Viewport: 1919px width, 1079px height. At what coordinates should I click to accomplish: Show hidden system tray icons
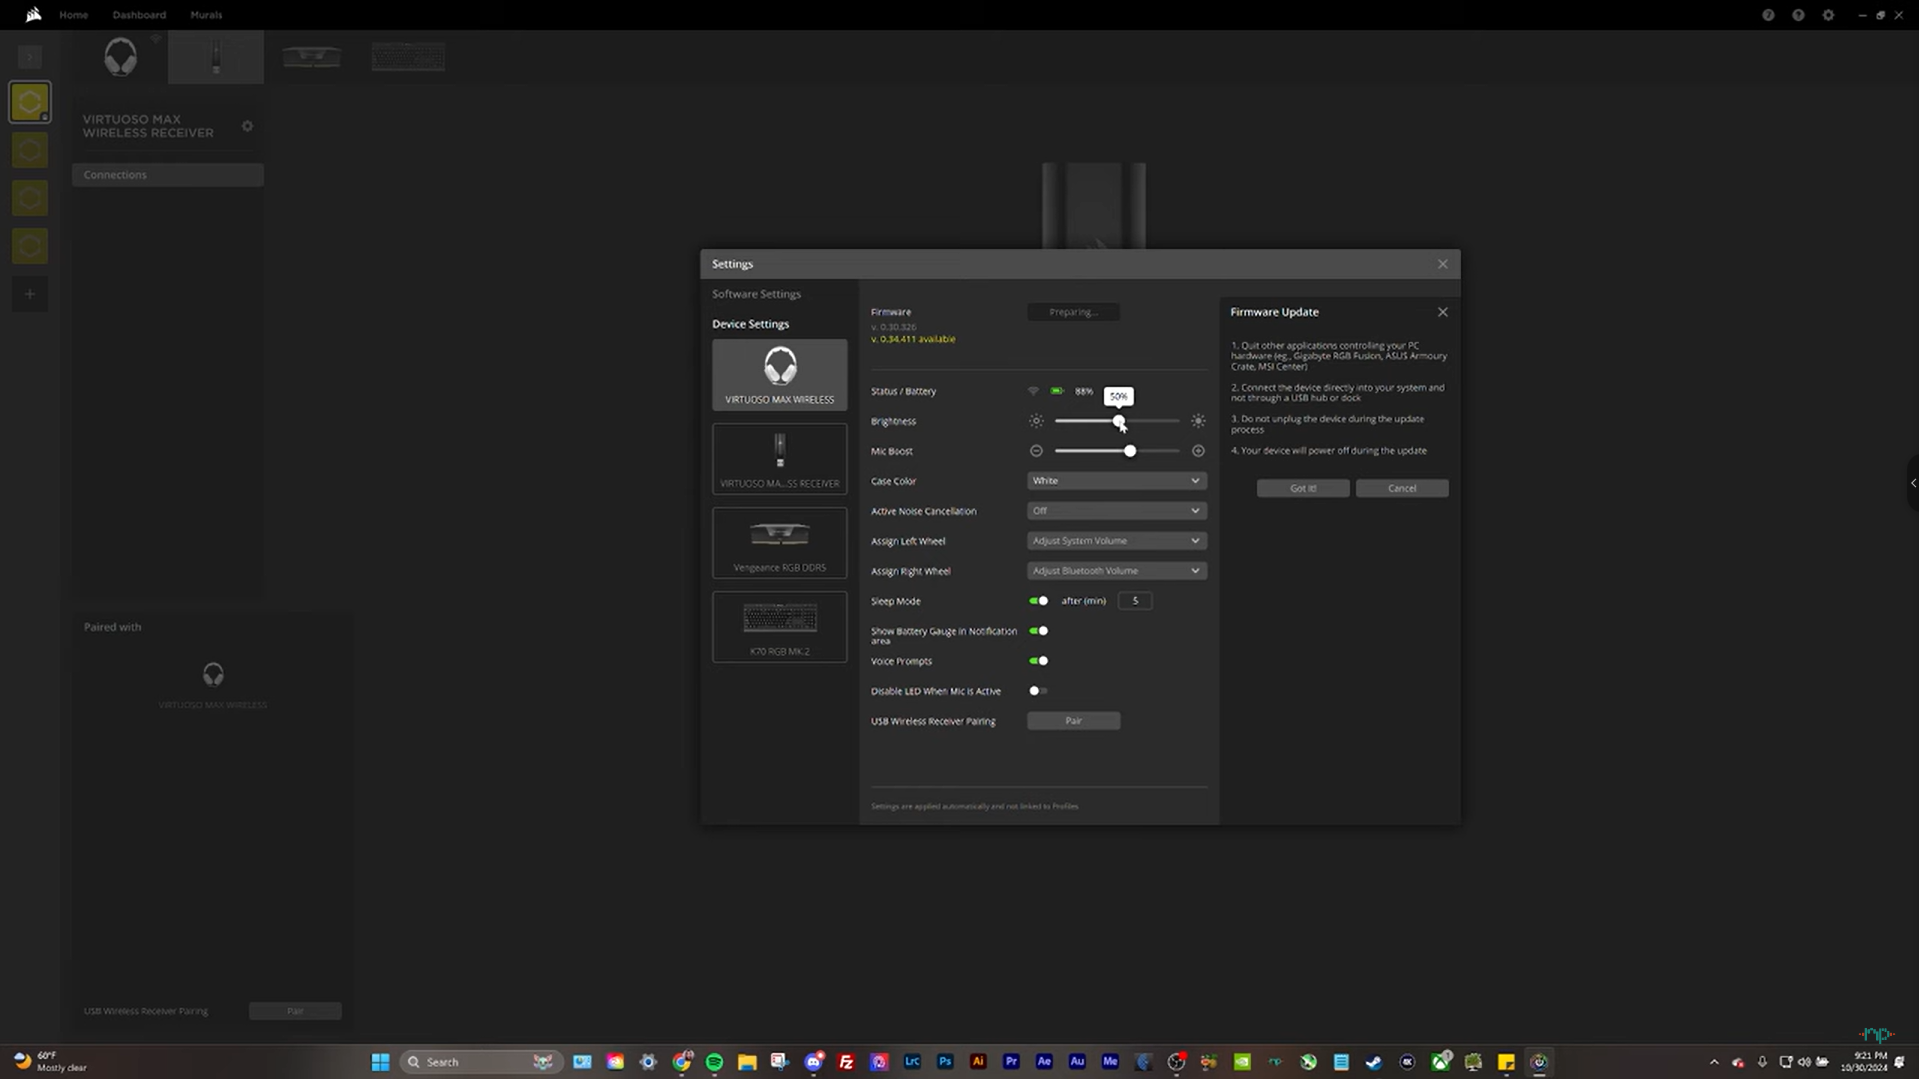[1714, 1062]
